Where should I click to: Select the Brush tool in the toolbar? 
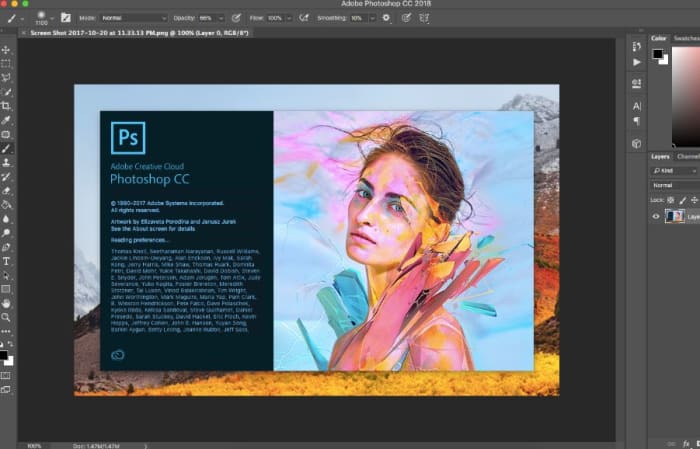6,148
